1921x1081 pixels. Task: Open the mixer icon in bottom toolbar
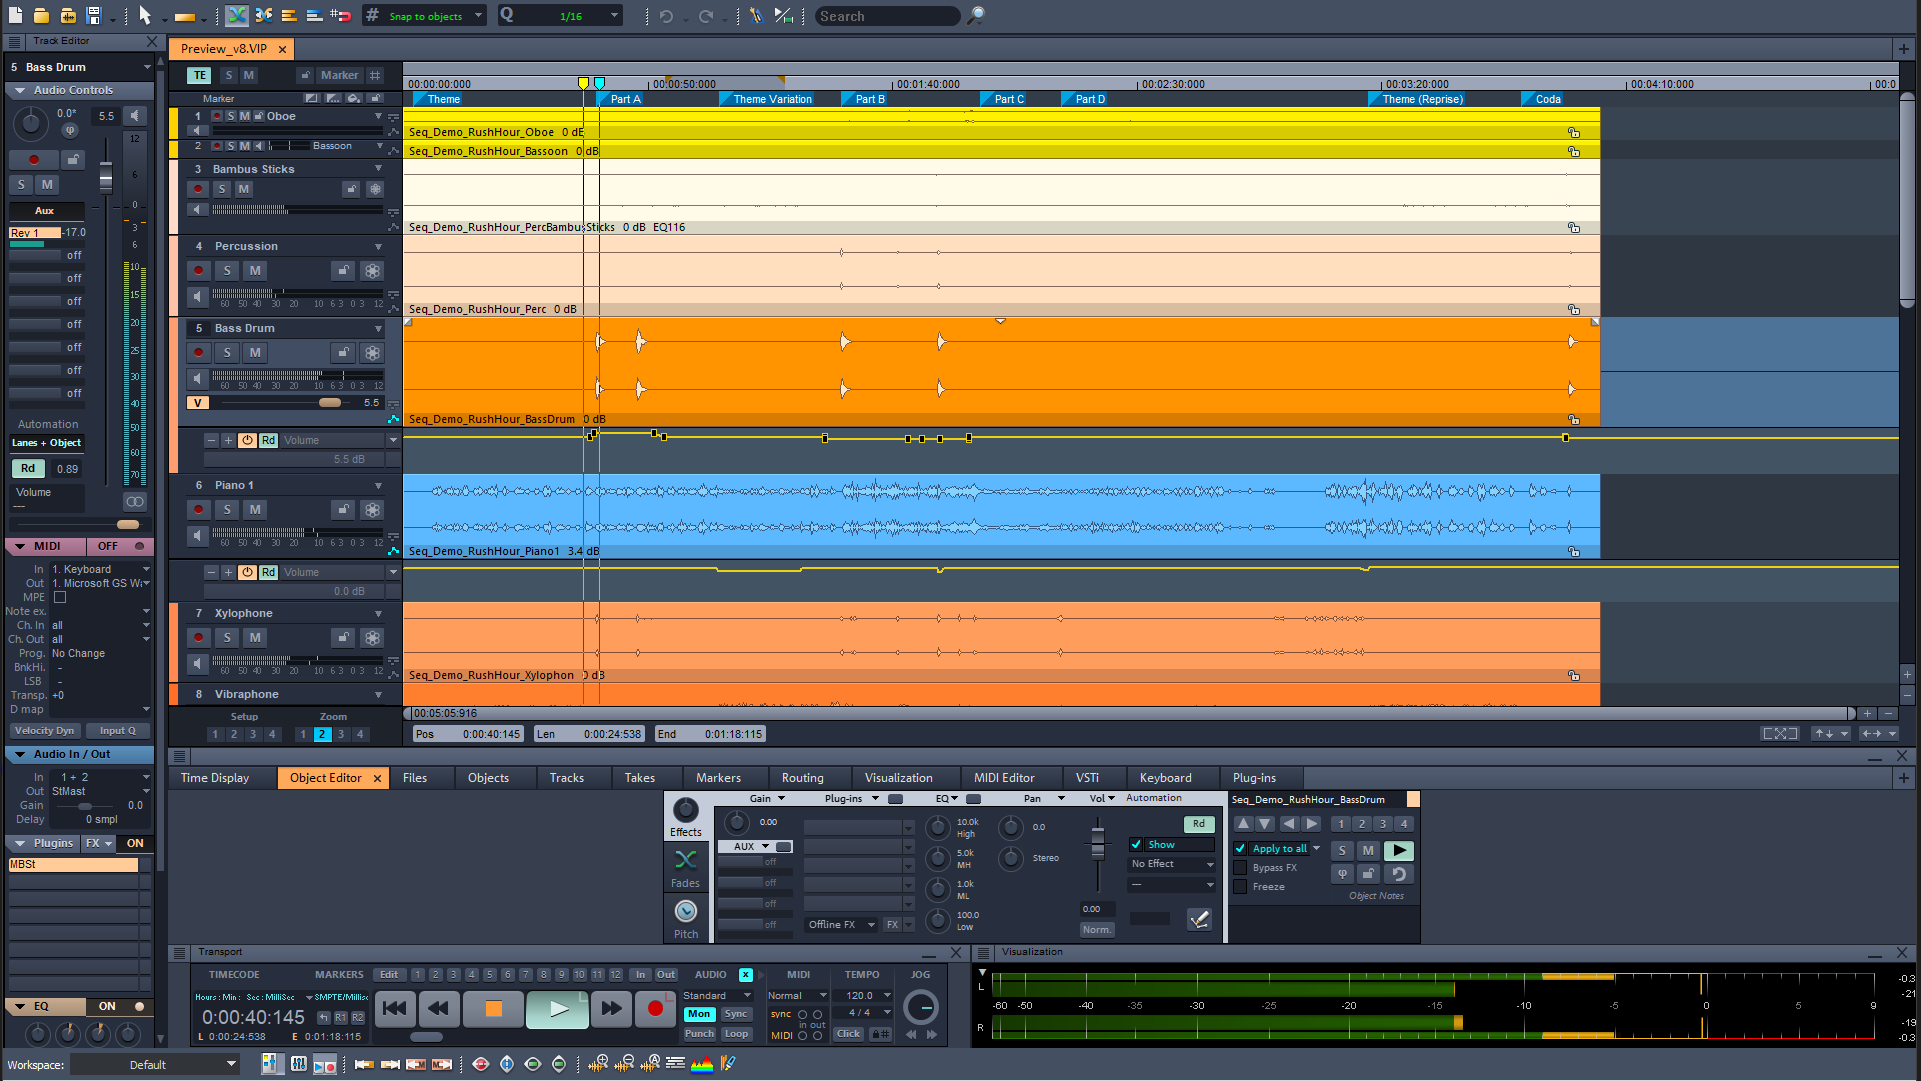coord(298,1064)
